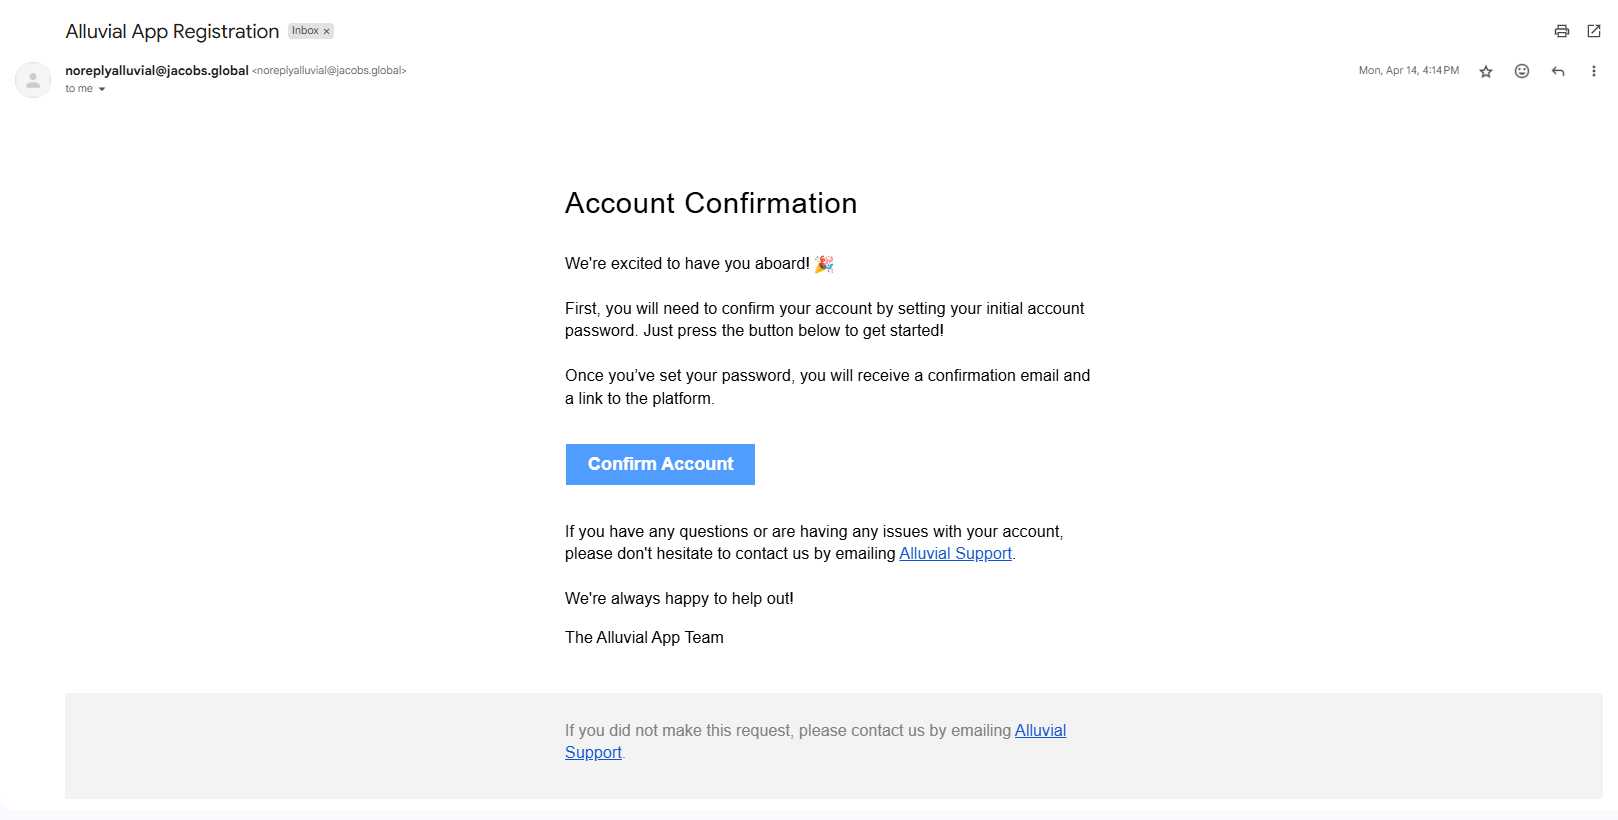Open email in new window icon
Screen dimensions: 1618x820
1594,31
